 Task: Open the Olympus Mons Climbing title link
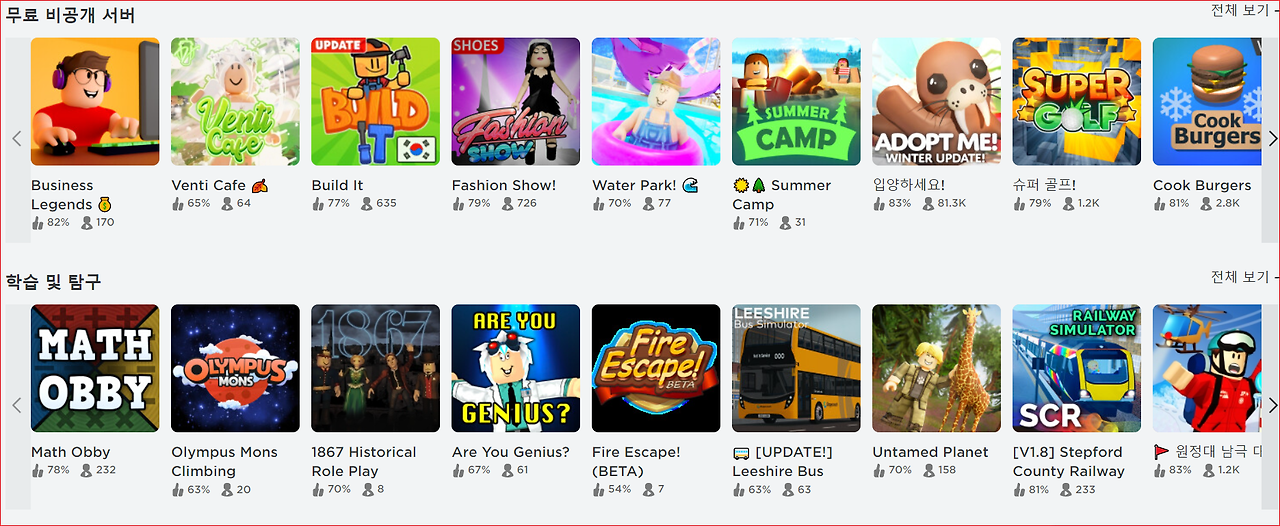224,462
